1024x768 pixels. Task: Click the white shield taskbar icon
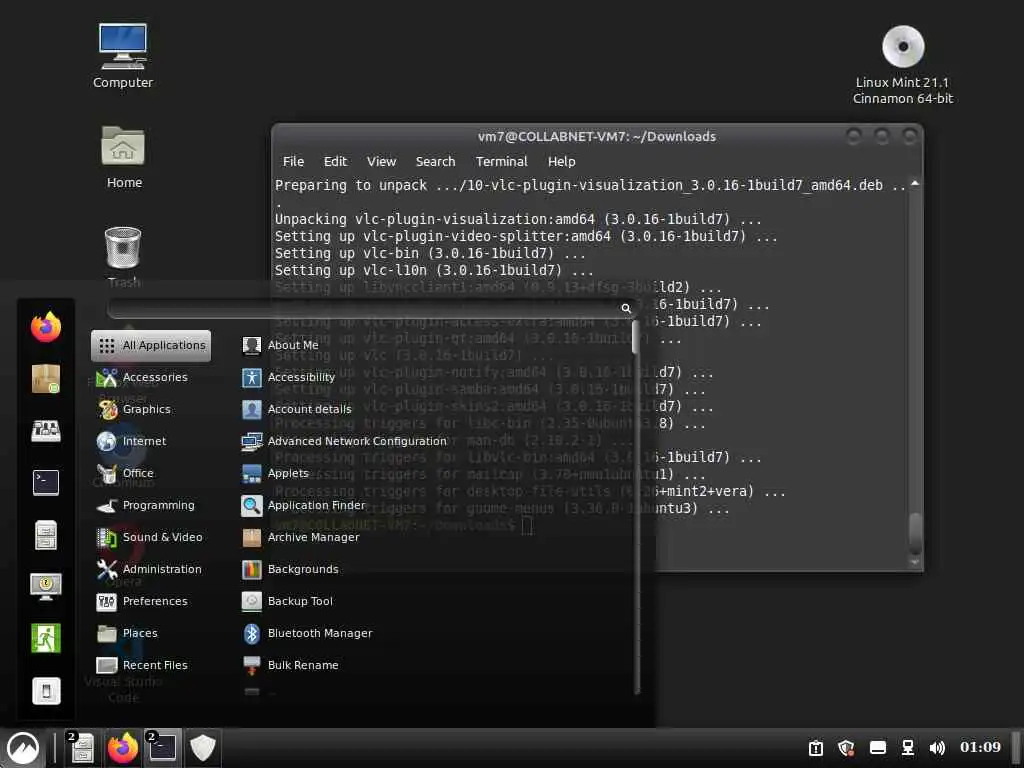(x=202, y=748)
